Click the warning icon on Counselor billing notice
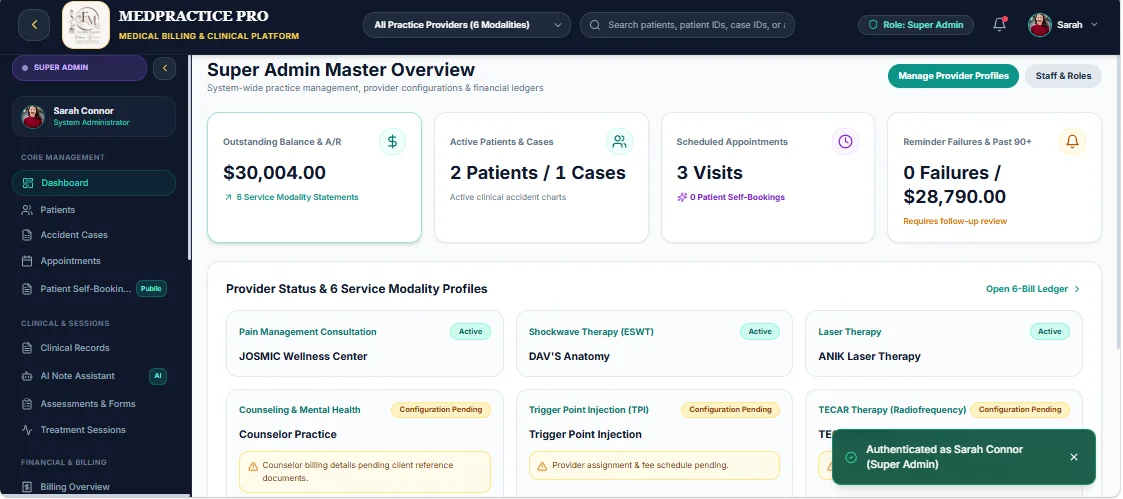This screenshot has width=1123, height=499. tap(253, 466)
